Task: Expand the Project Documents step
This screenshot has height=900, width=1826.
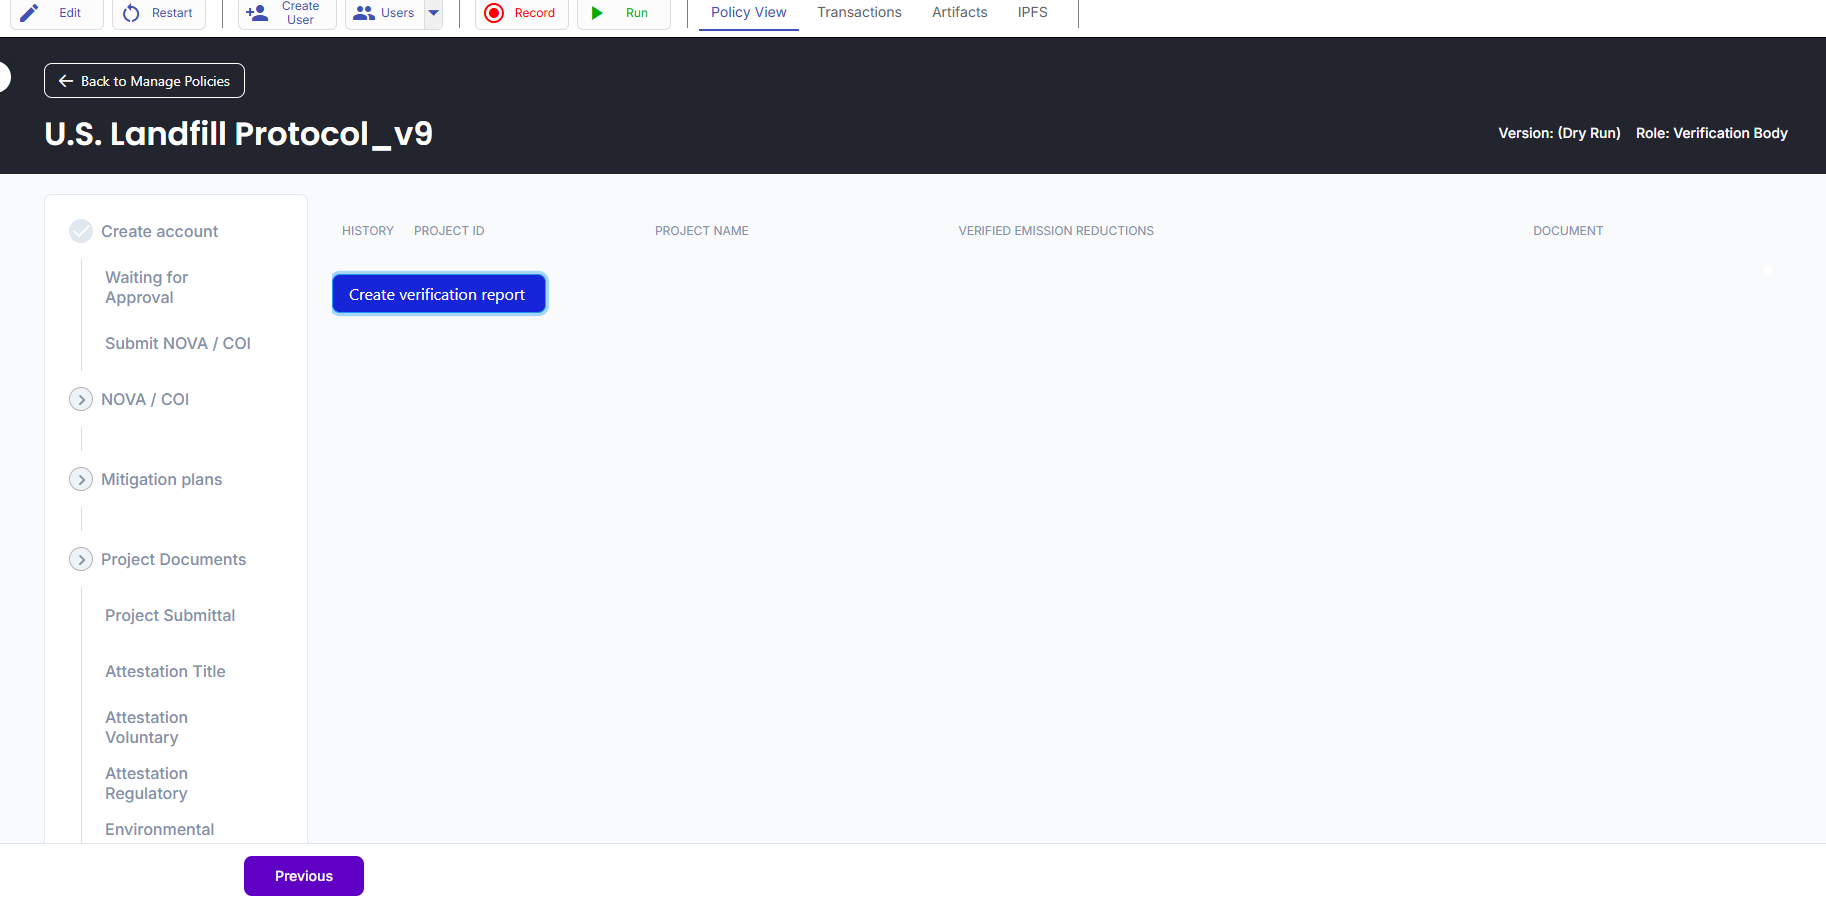Action: click(x=81, y=559)
